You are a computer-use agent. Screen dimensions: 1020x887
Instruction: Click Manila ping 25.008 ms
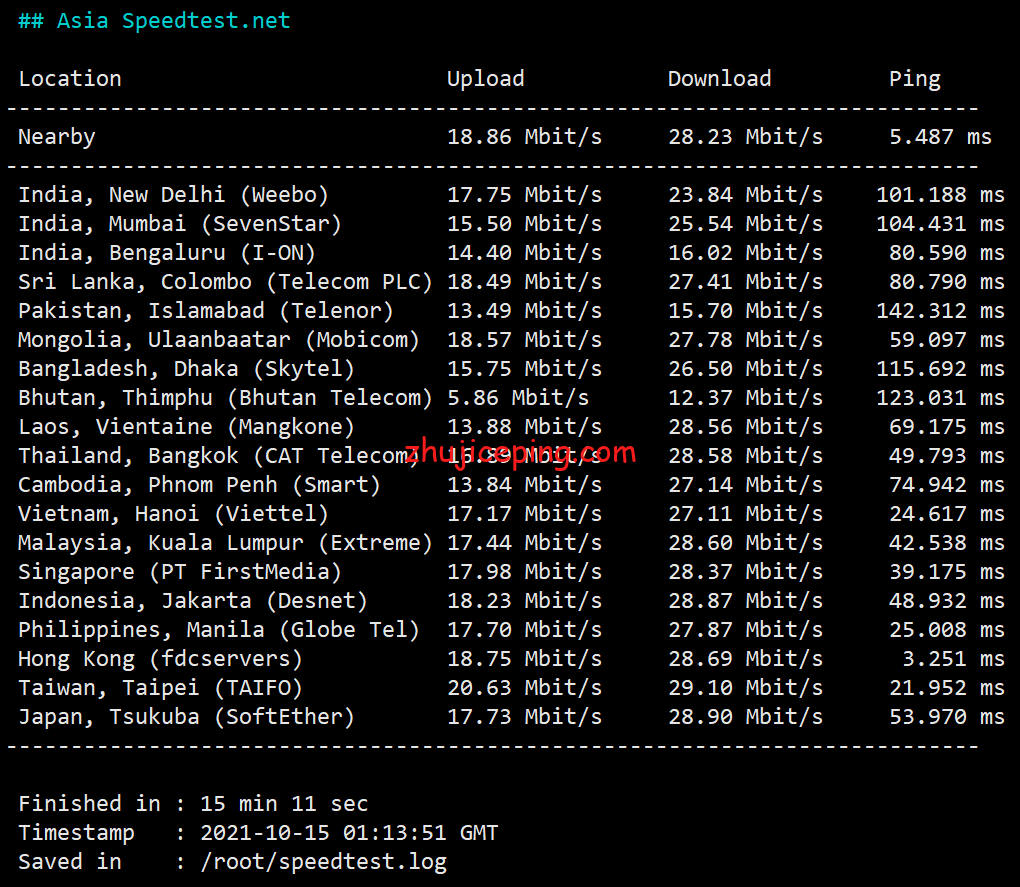click(x=947, y=629)
